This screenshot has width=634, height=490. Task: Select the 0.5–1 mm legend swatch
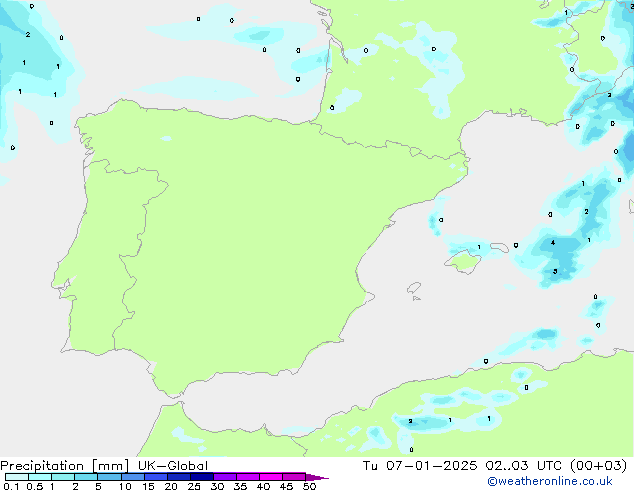[x=40, y=477]
